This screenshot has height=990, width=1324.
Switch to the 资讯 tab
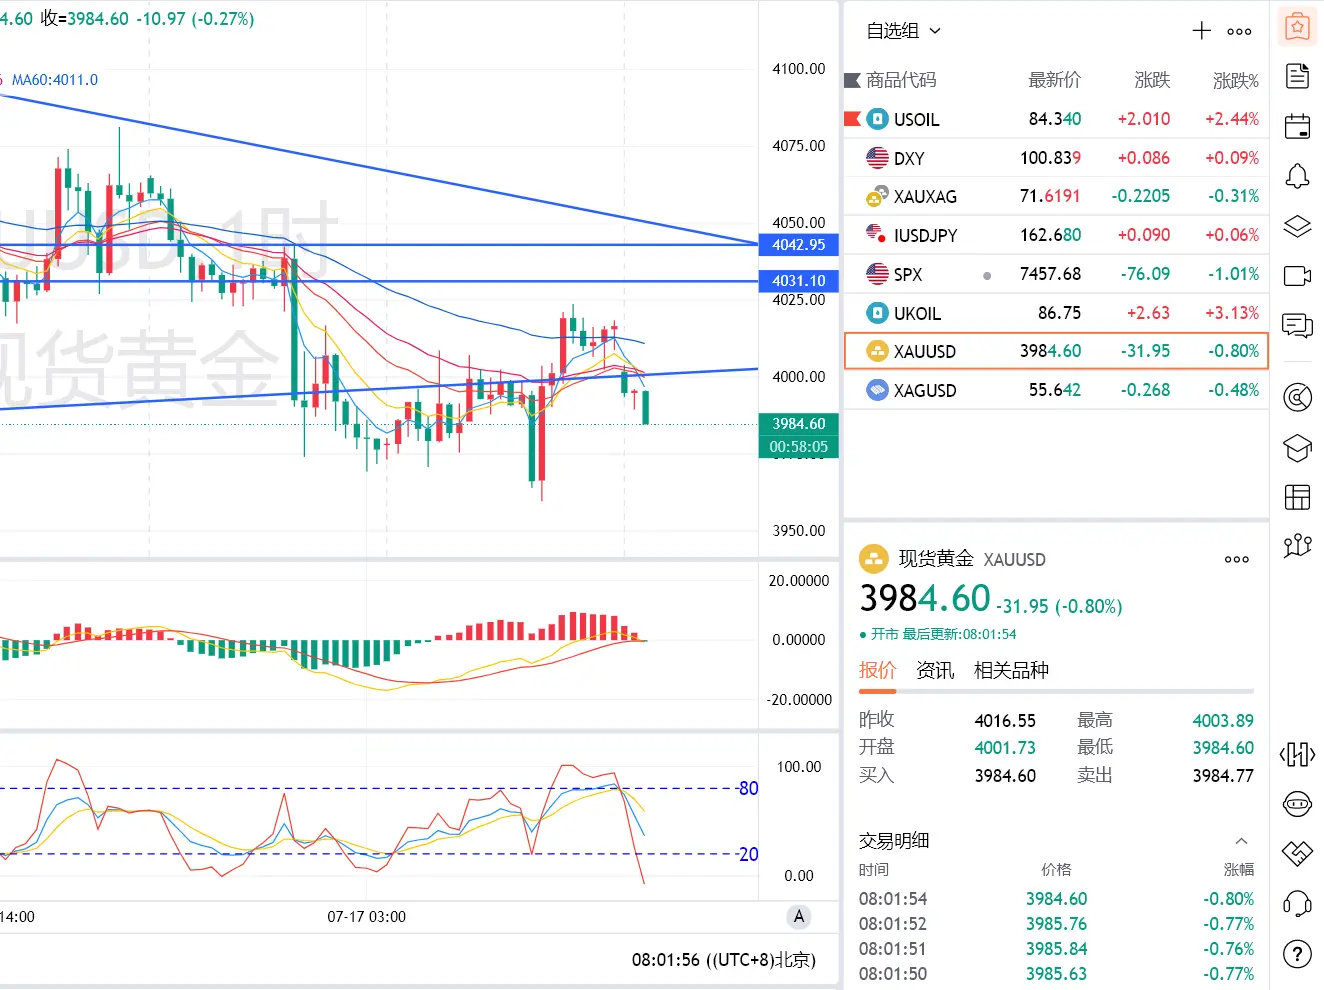(x=935, y=670)
